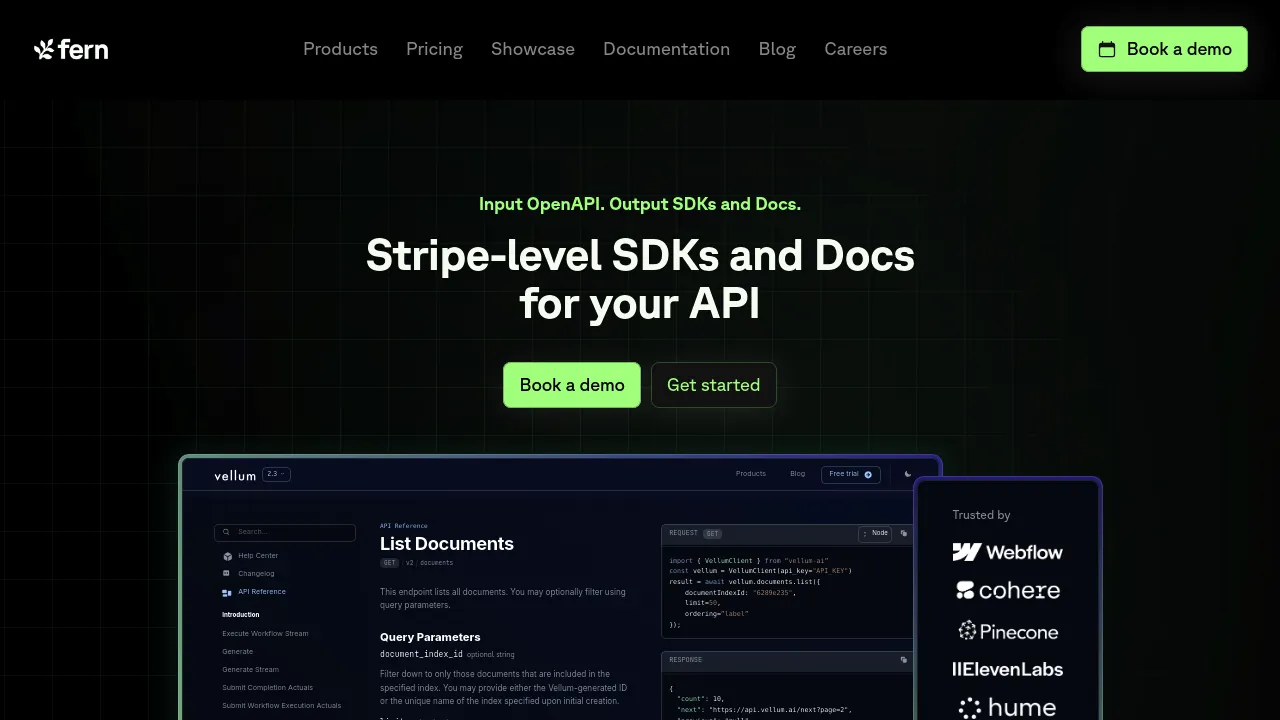Copy the REQUEST code snippet
Viewport: 1280px width, 720px height.
tap(904, 534)
